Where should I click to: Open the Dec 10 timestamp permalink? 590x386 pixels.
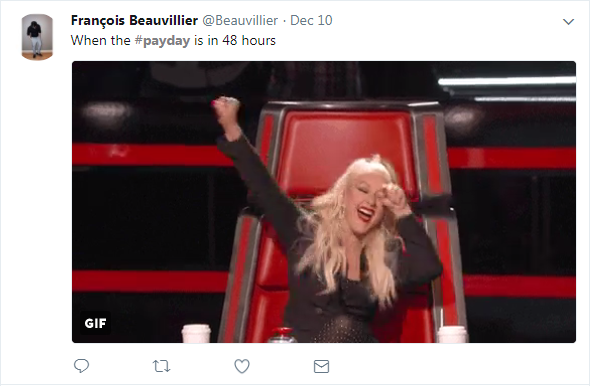coord(311,20)
